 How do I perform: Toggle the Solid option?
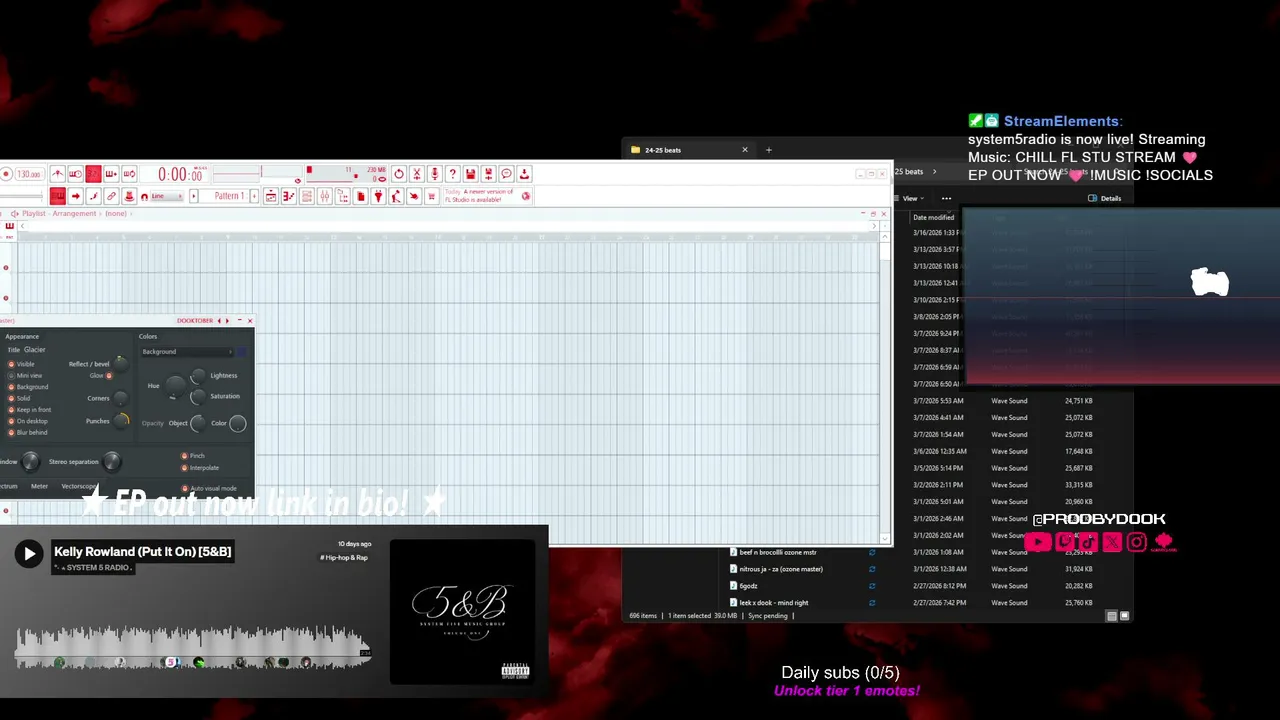[12, 398]
